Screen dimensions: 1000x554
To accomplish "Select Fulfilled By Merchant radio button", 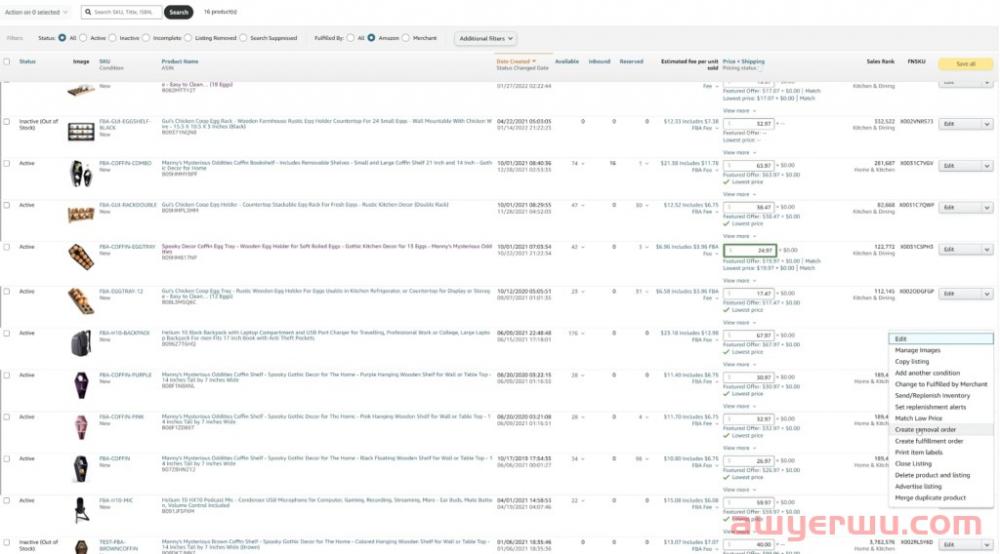I will pyautogui.click(x=406, y=38).
